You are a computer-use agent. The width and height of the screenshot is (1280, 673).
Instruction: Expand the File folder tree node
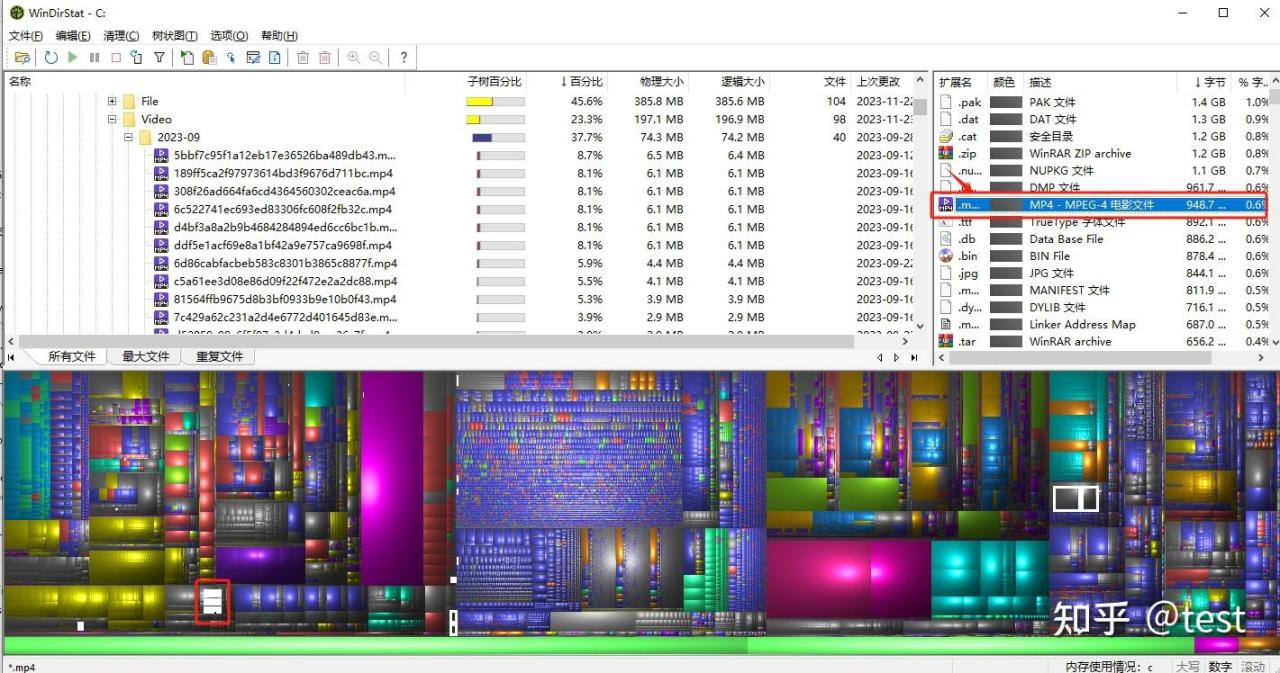coord(112,101)
